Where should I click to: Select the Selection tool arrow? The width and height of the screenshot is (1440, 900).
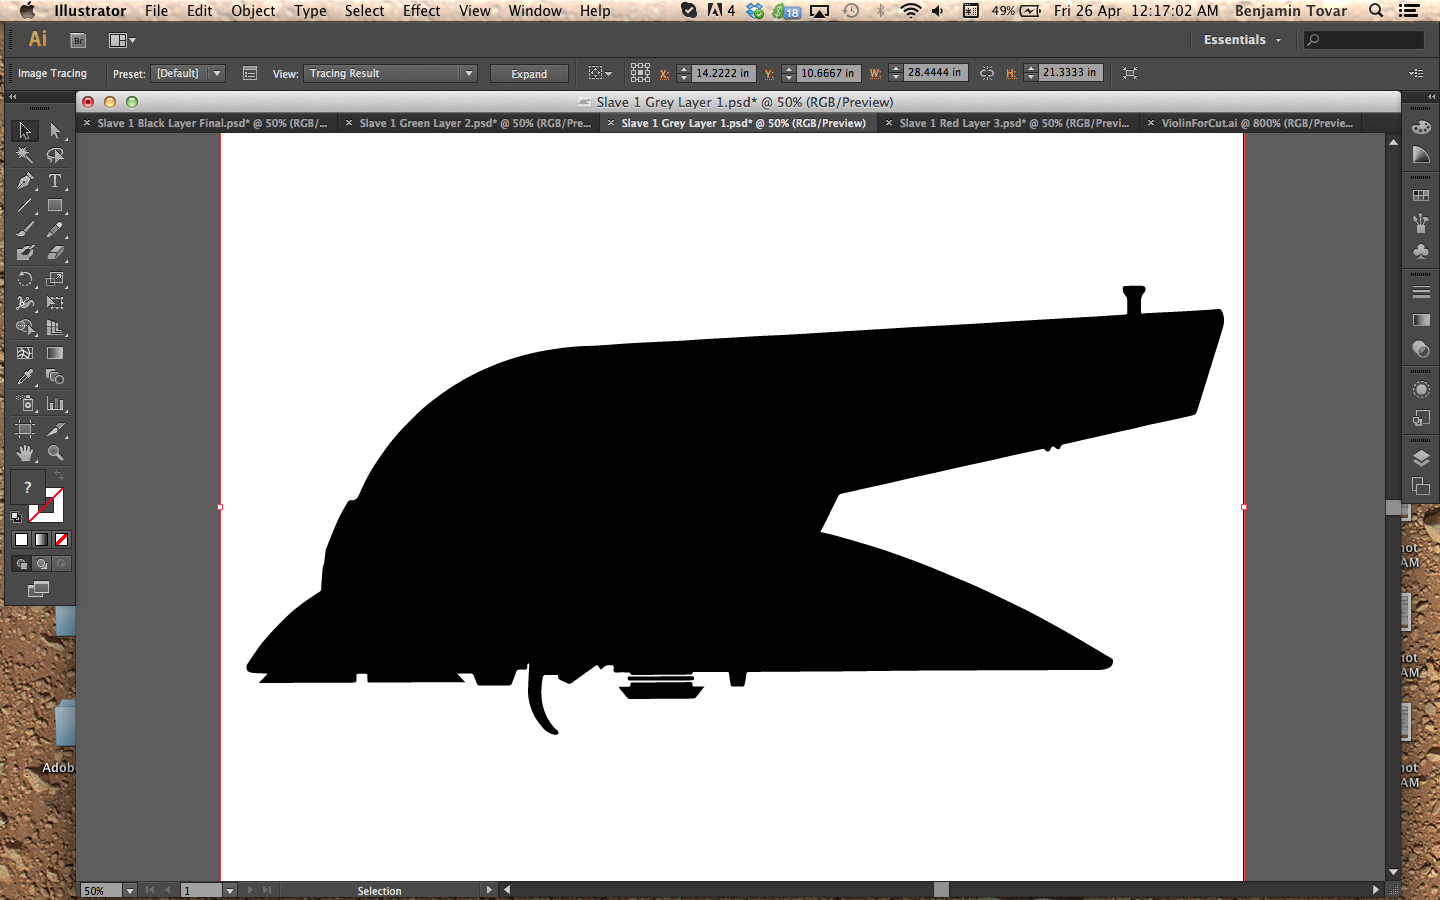pyautogui.click(x=25, y=131)
